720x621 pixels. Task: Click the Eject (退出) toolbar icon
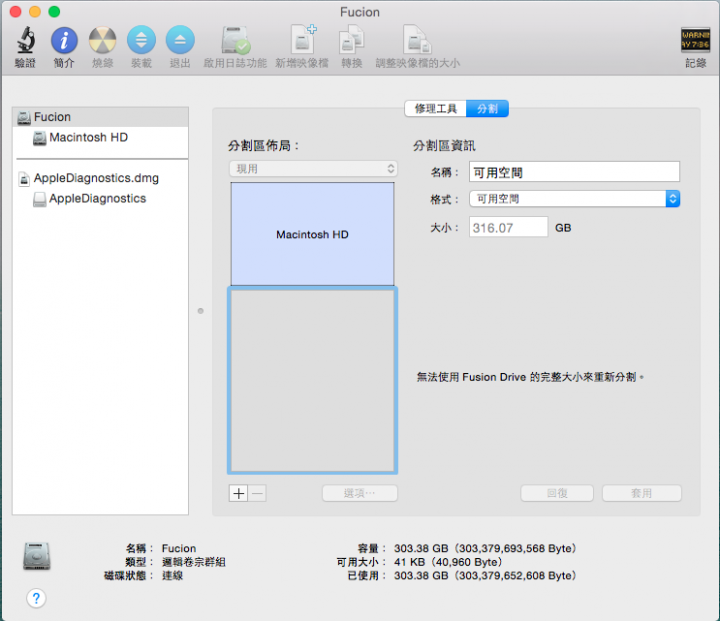(180, 40)
